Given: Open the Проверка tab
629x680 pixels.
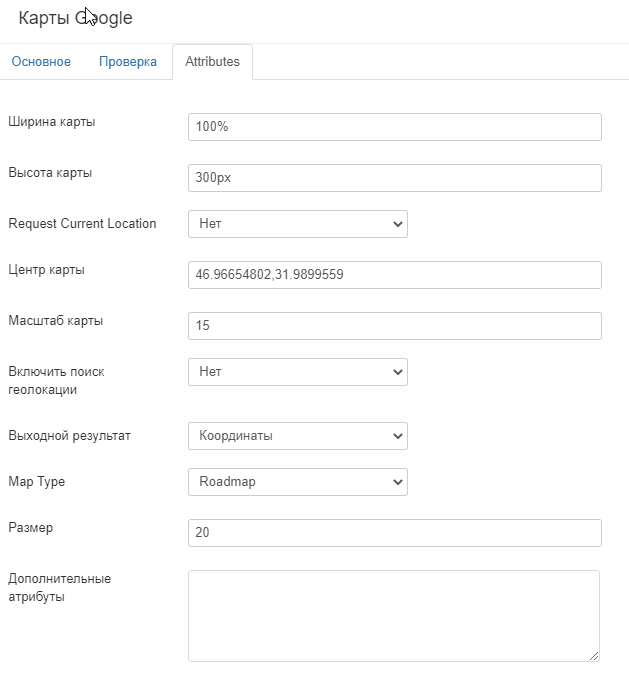Looking at the screenshot, I should [x=127, y=62].
